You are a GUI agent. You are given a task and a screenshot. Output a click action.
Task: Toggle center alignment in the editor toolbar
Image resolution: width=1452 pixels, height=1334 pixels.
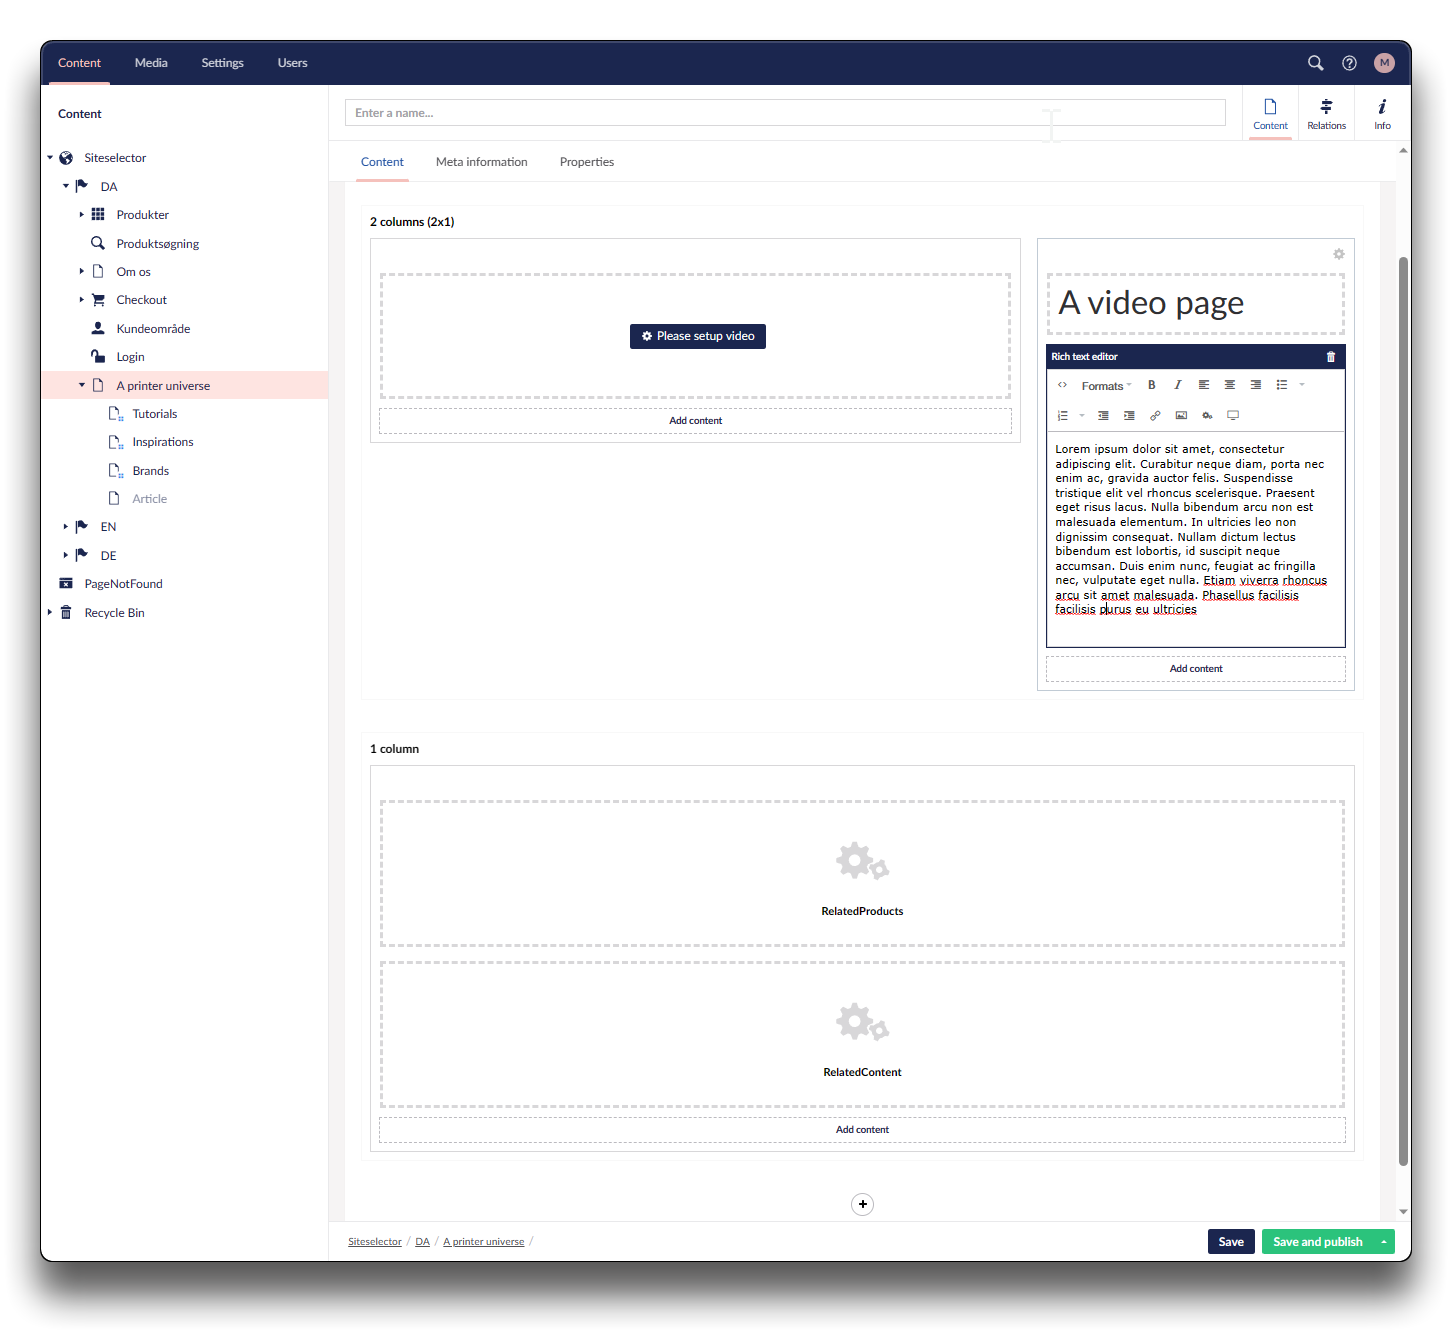click(x=1229, y=385)
